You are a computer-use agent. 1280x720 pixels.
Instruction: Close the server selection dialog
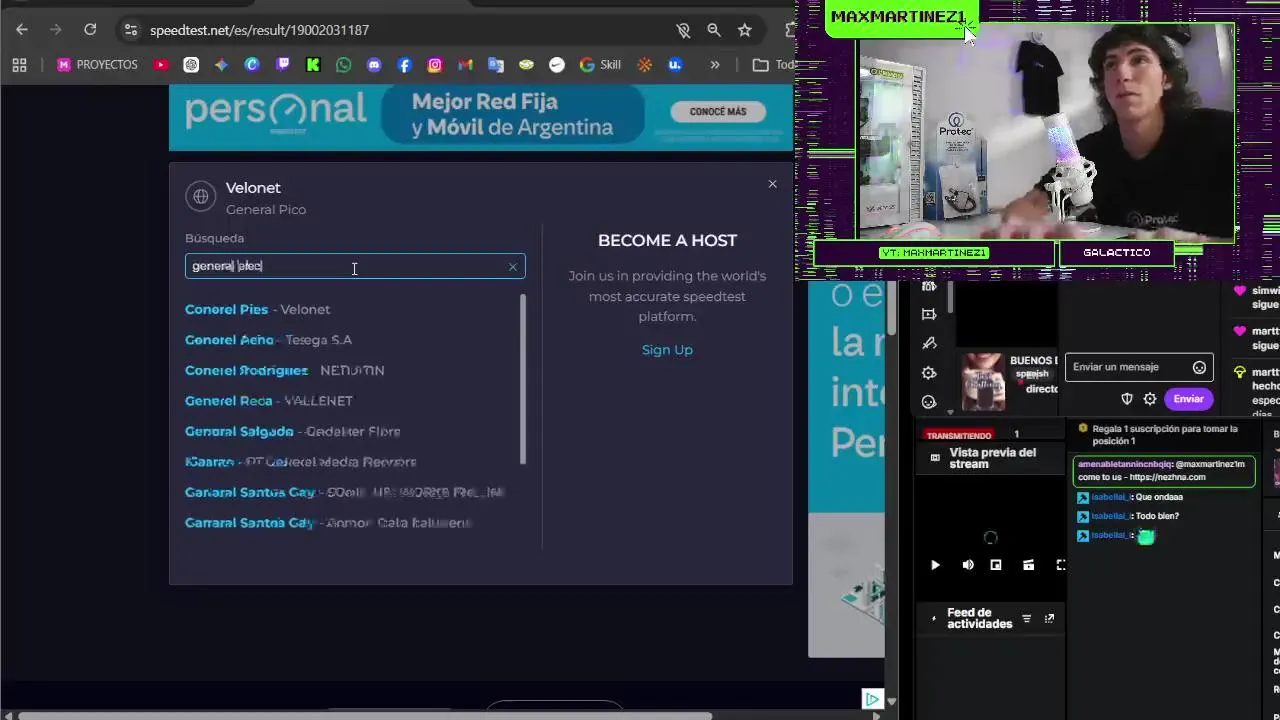click(772, 184)
